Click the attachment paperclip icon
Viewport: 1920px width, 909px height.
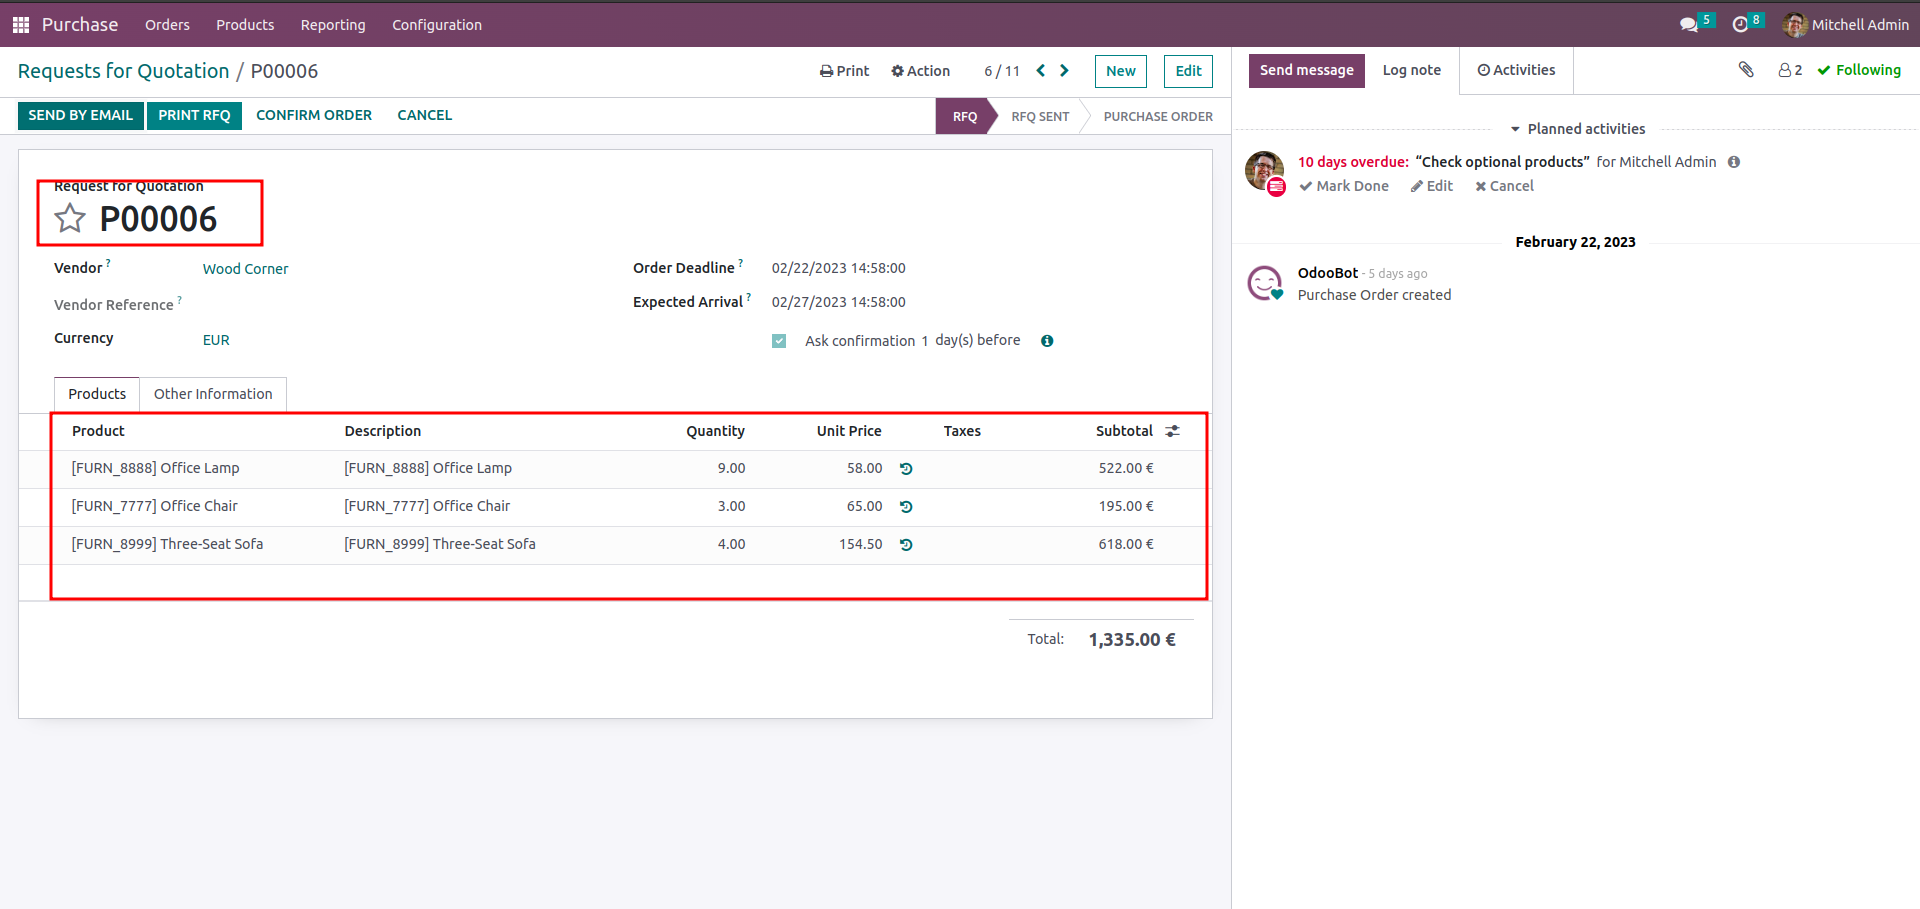(1746, 69)
